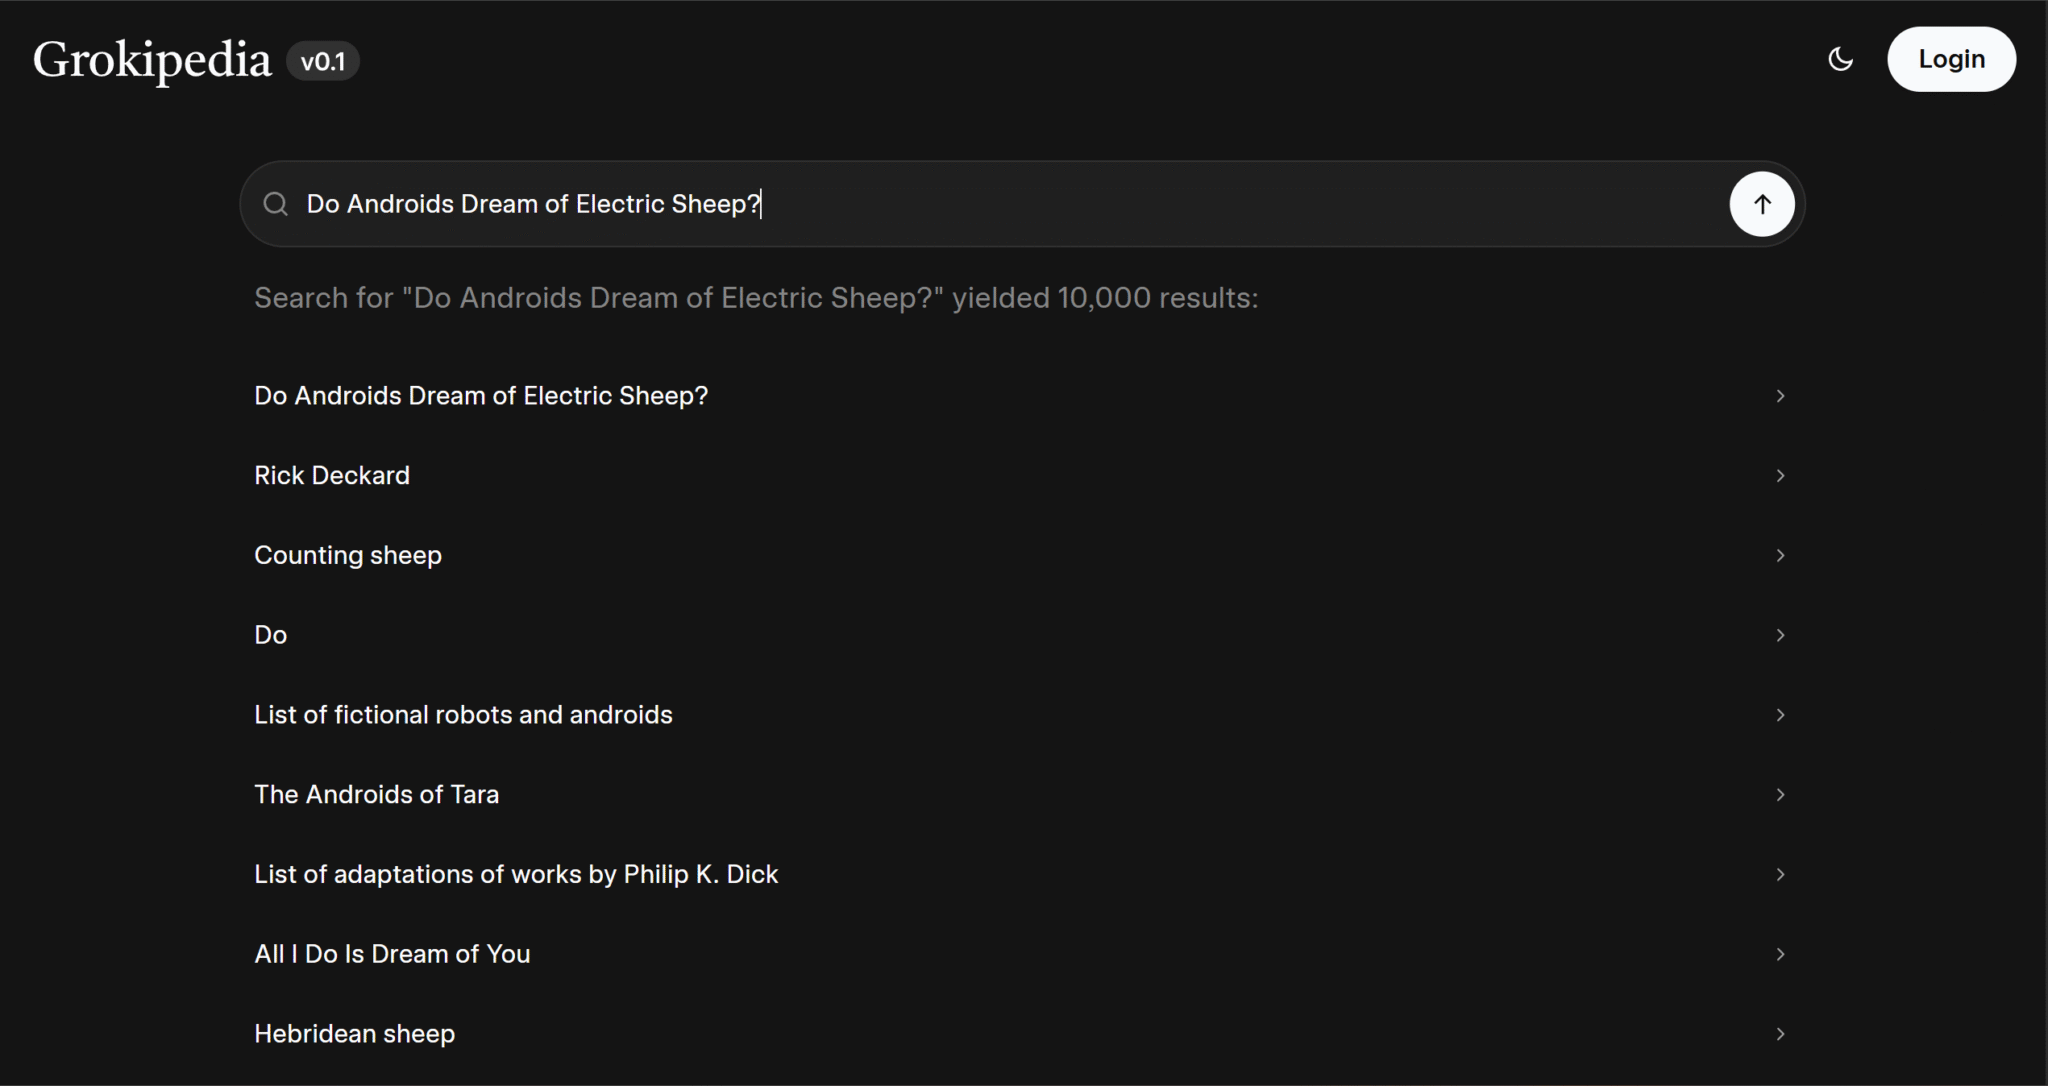Click chevron next to Counting sheep
This screenshot has height=1086, width=2048.
tap(1780, 555)
